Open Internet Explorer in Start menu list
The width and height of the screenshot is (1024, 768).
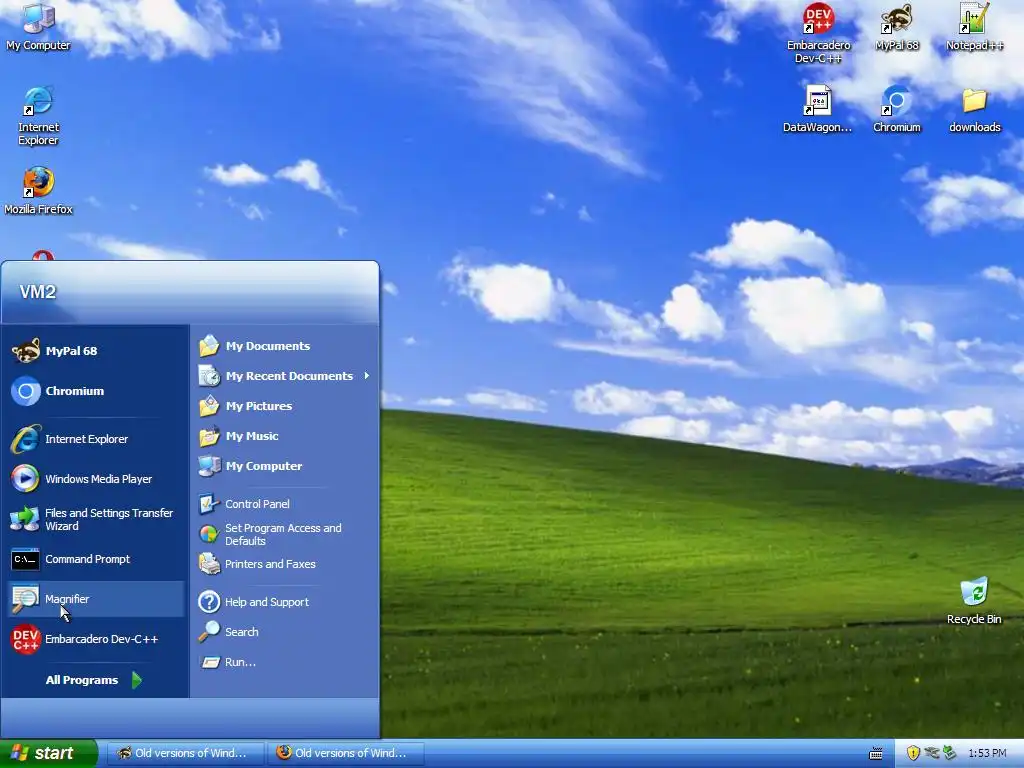(95, 439)
